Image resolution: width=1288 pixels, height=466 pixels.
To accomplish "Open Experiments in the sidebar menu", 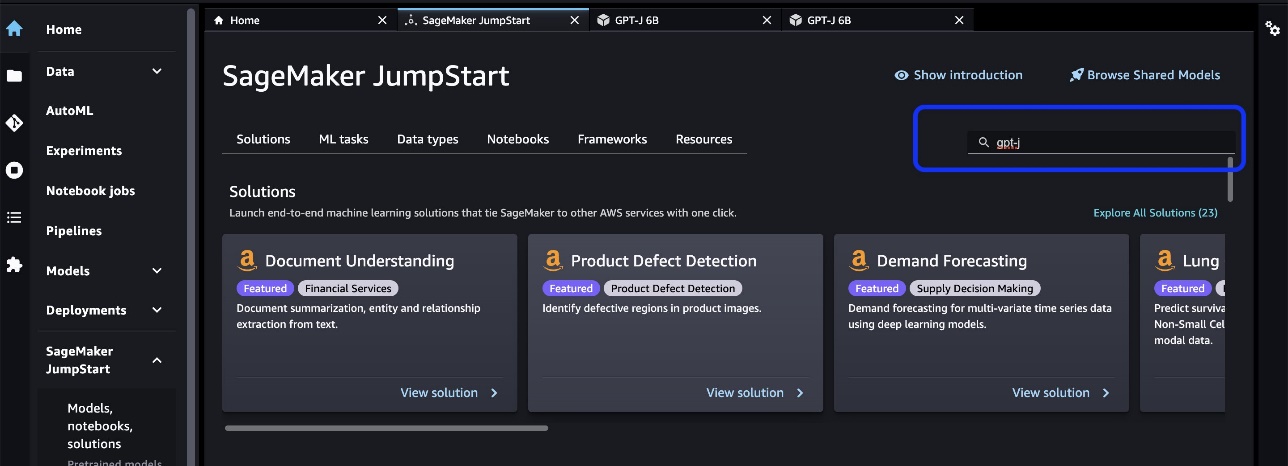I will [84, 151].
